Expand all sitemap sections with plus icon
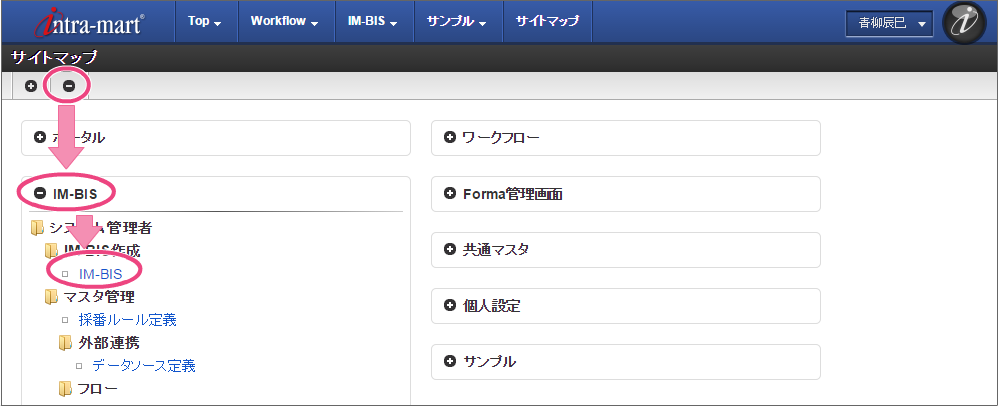Screen dimensions: 998x406 (31, 86)
